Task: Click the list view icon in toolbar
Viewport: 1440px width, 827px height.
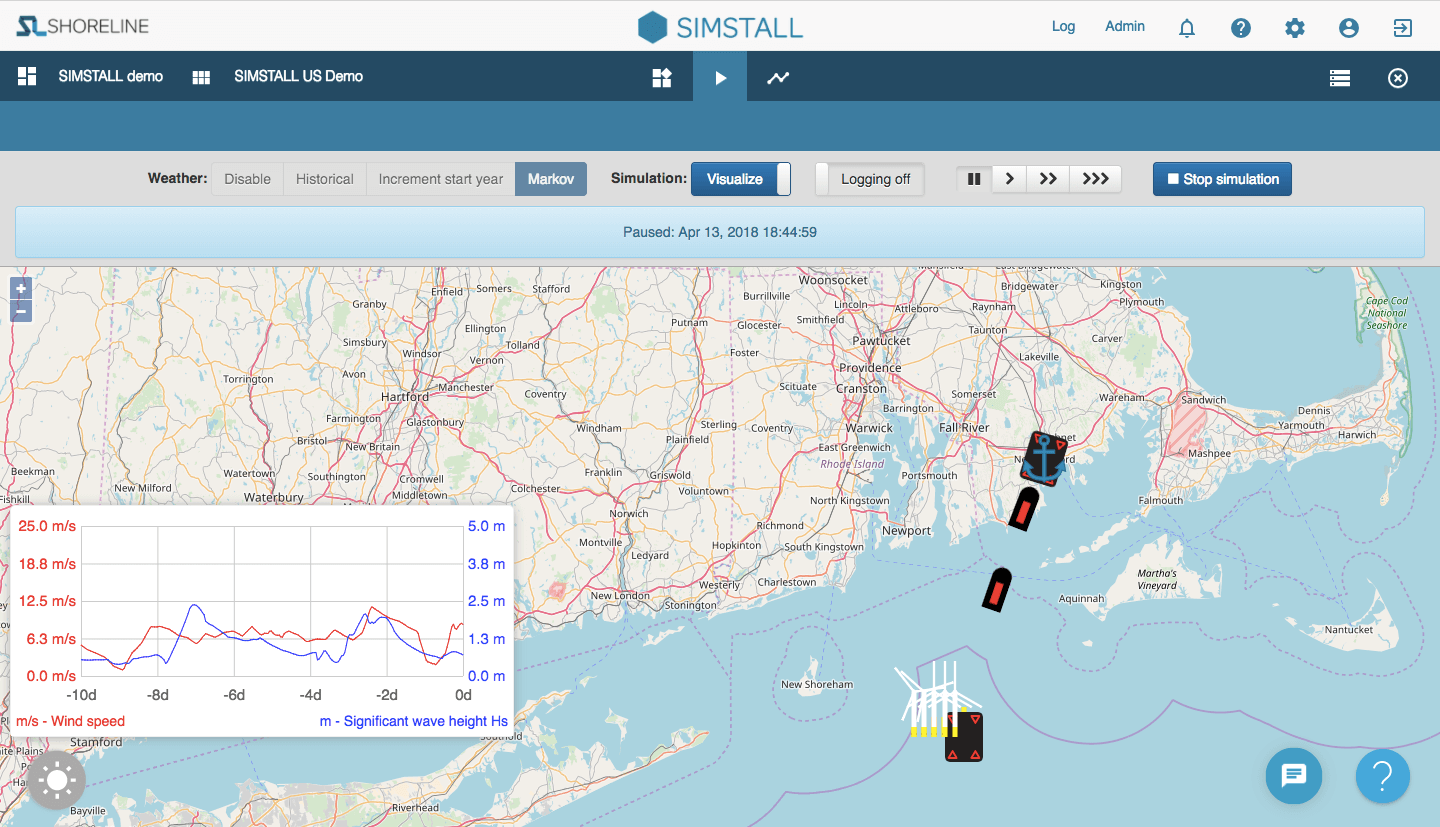Action: coord(1340,78)
